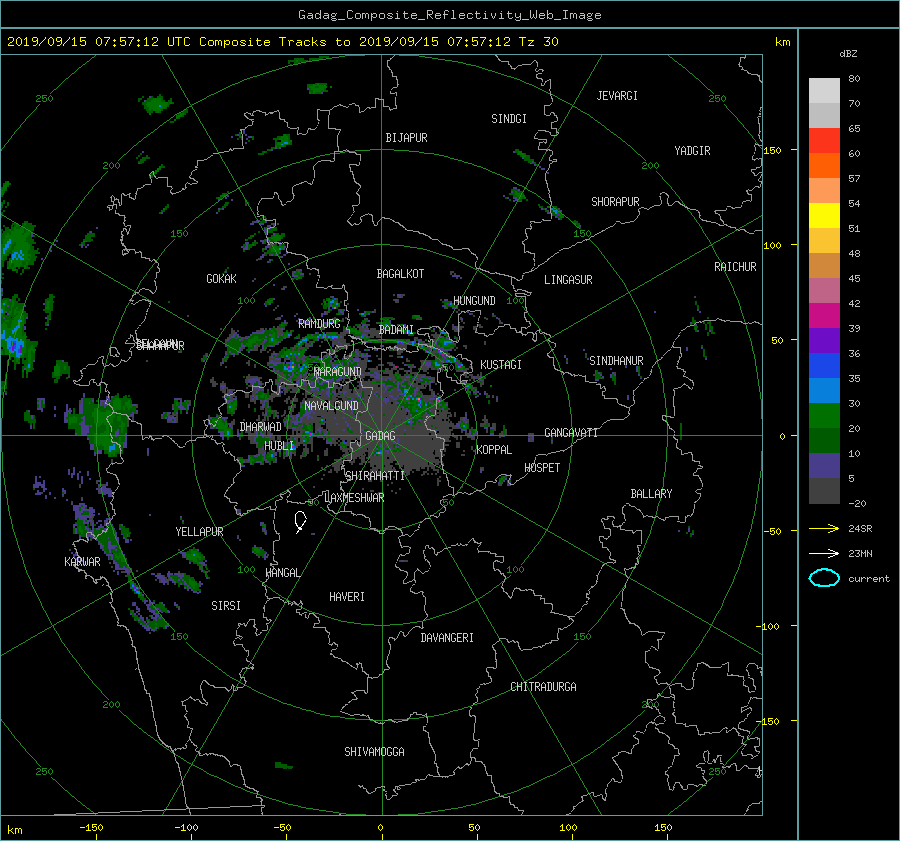900x841 pixels.
Task: Select the LAXMESHWAR city label
Action: coord(354,498)
